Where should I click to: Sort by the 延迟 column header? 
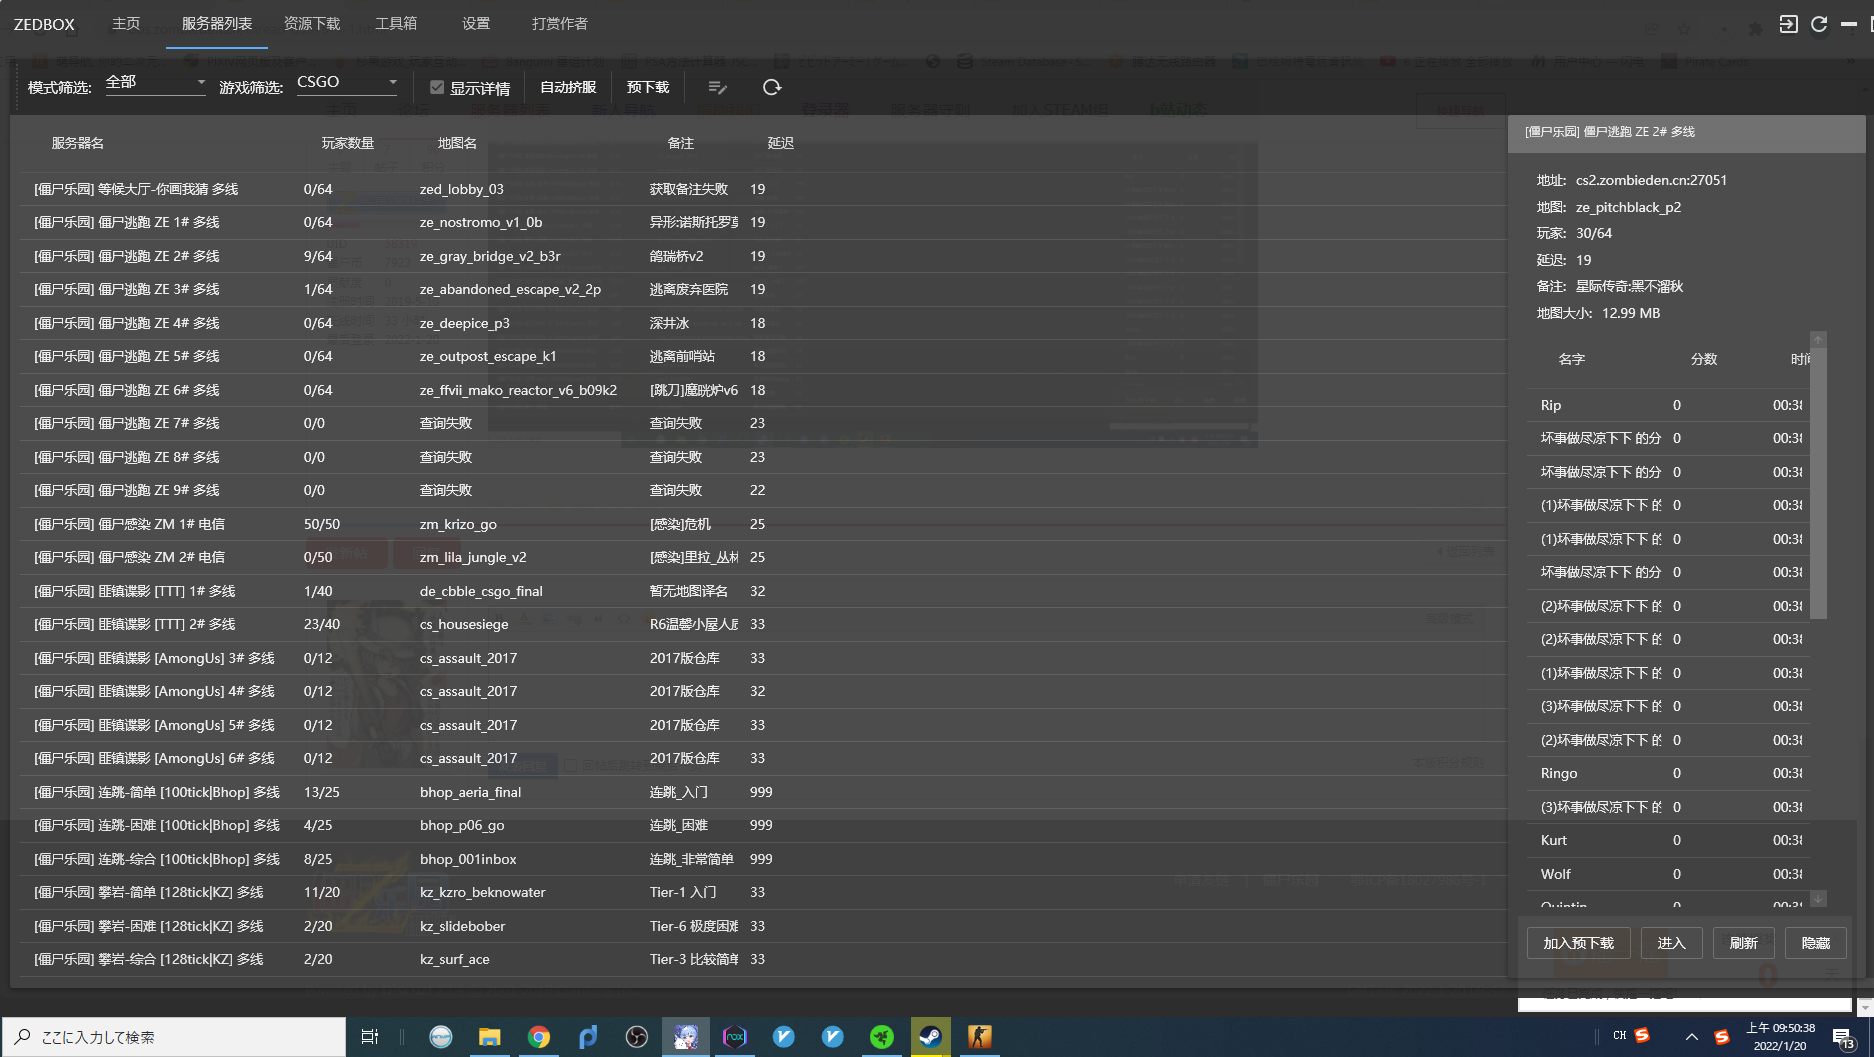tap(781, 143)
